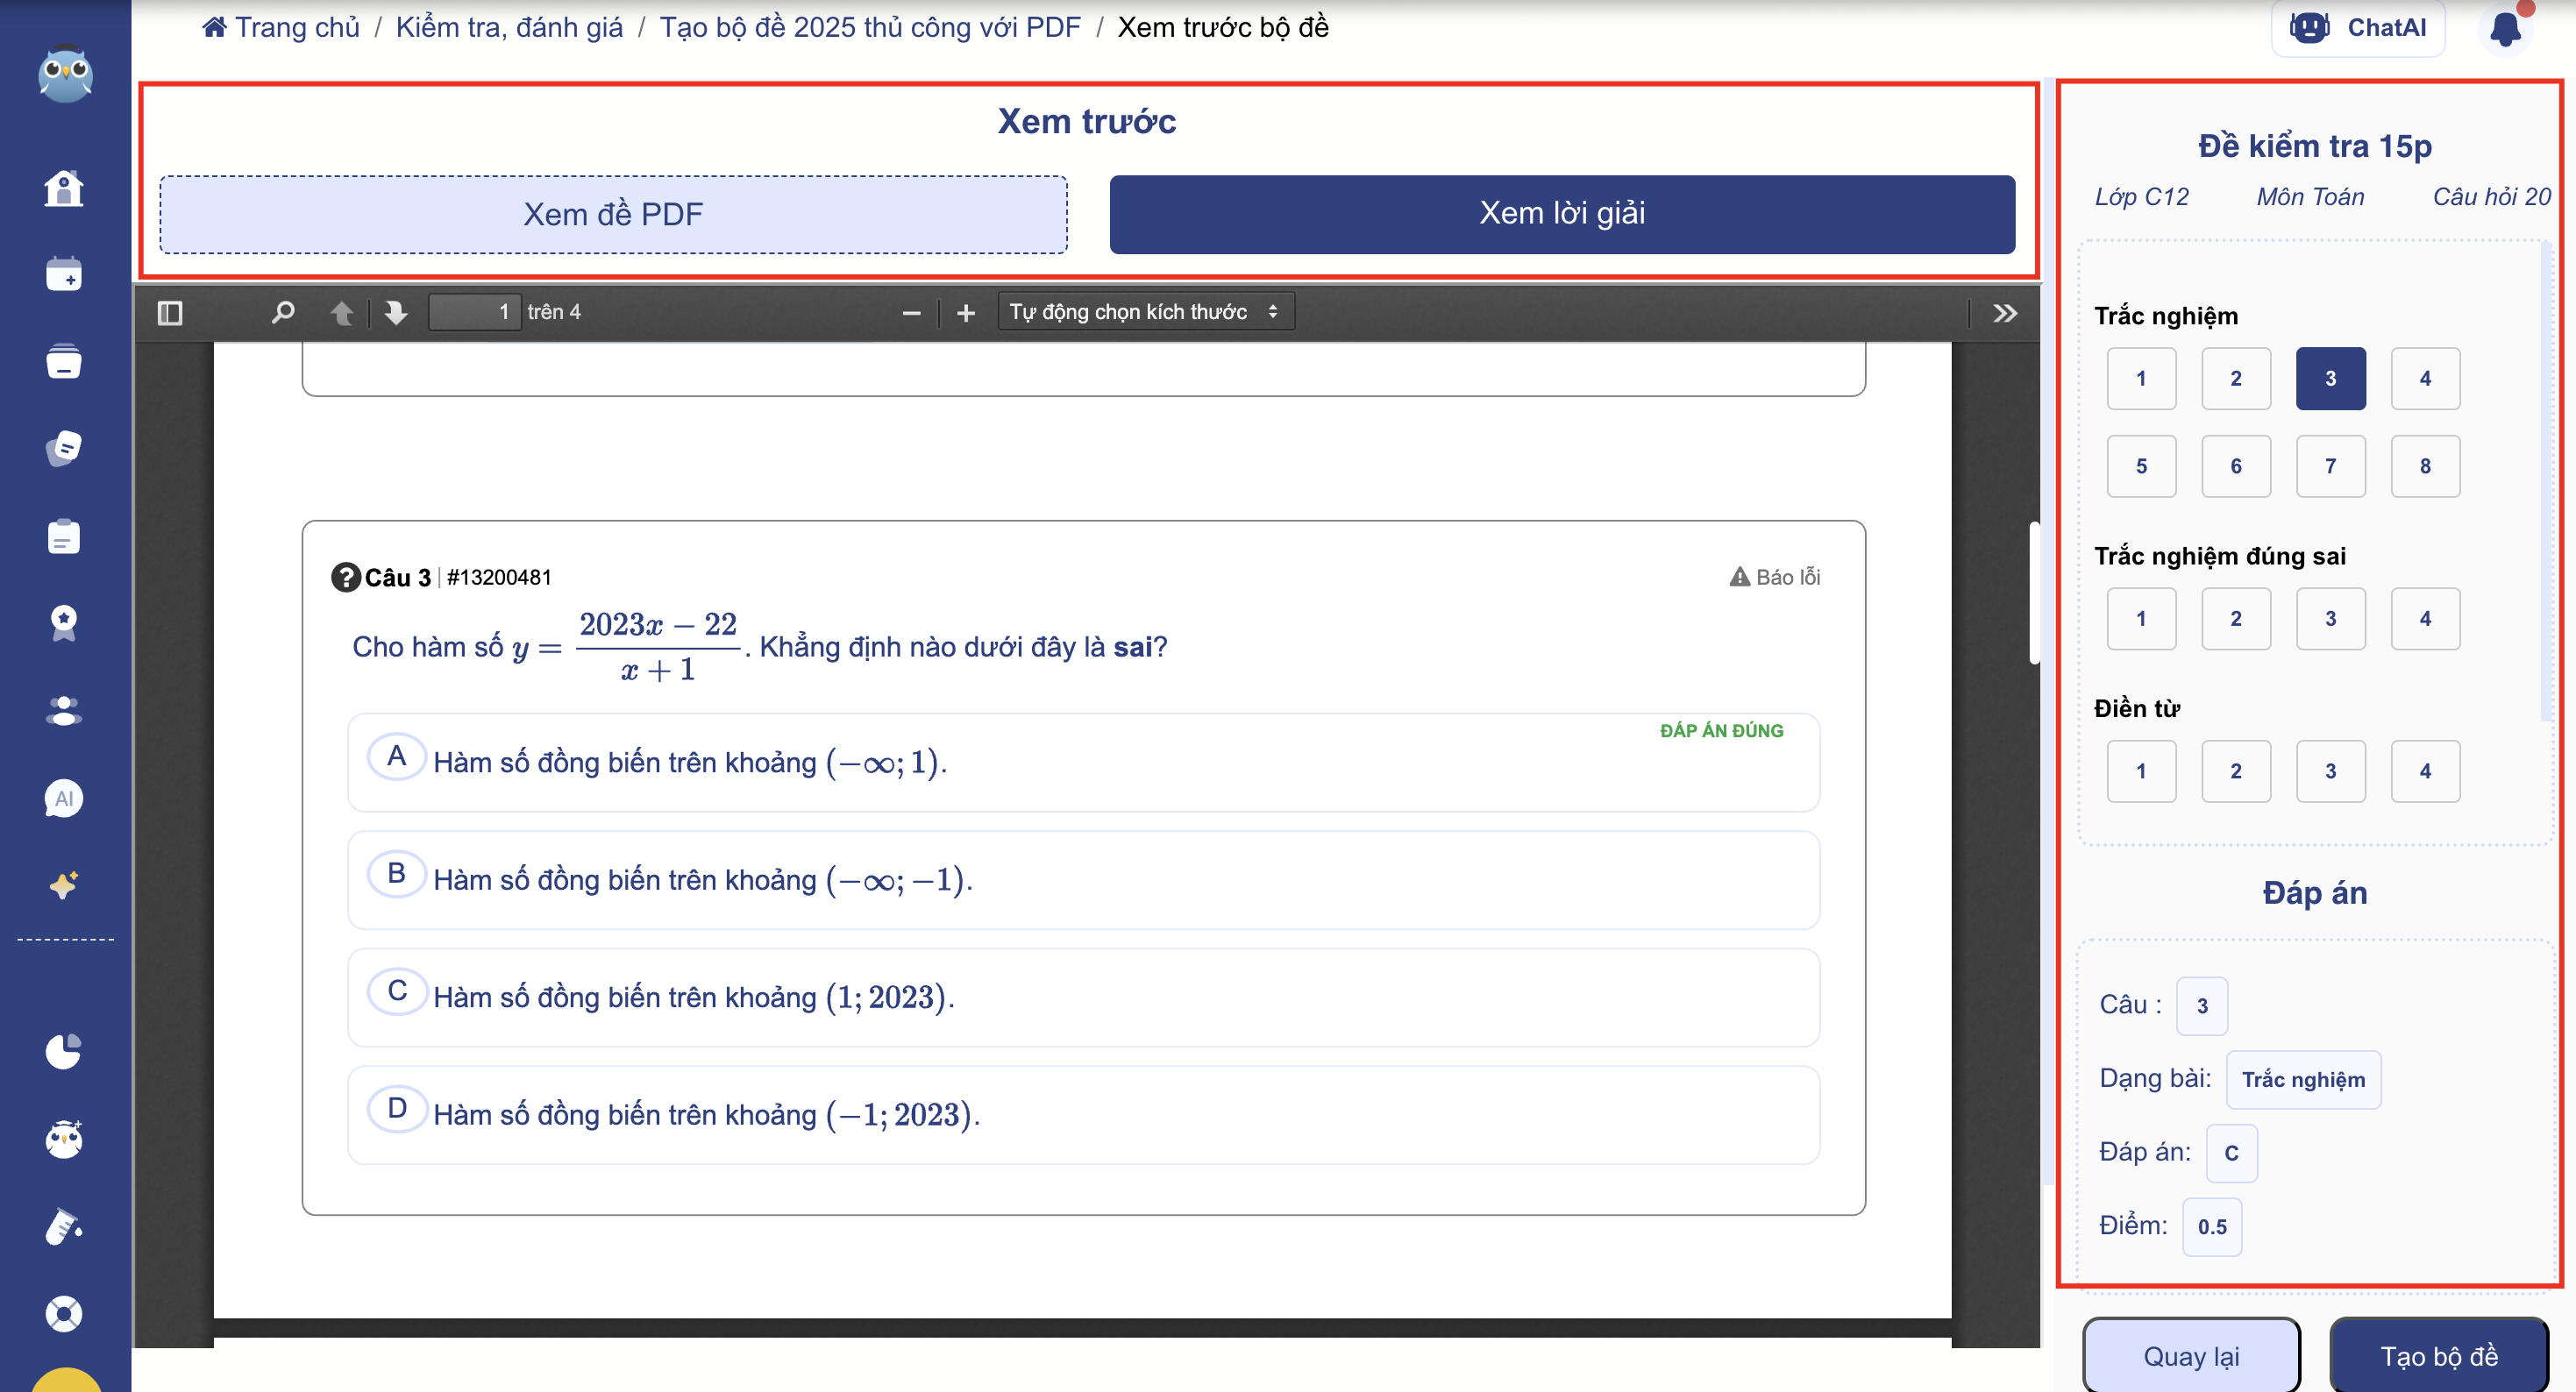Go to previous PDF page arrow
This screenshot has width=2576, height=1392.
(x=342, y=313)
